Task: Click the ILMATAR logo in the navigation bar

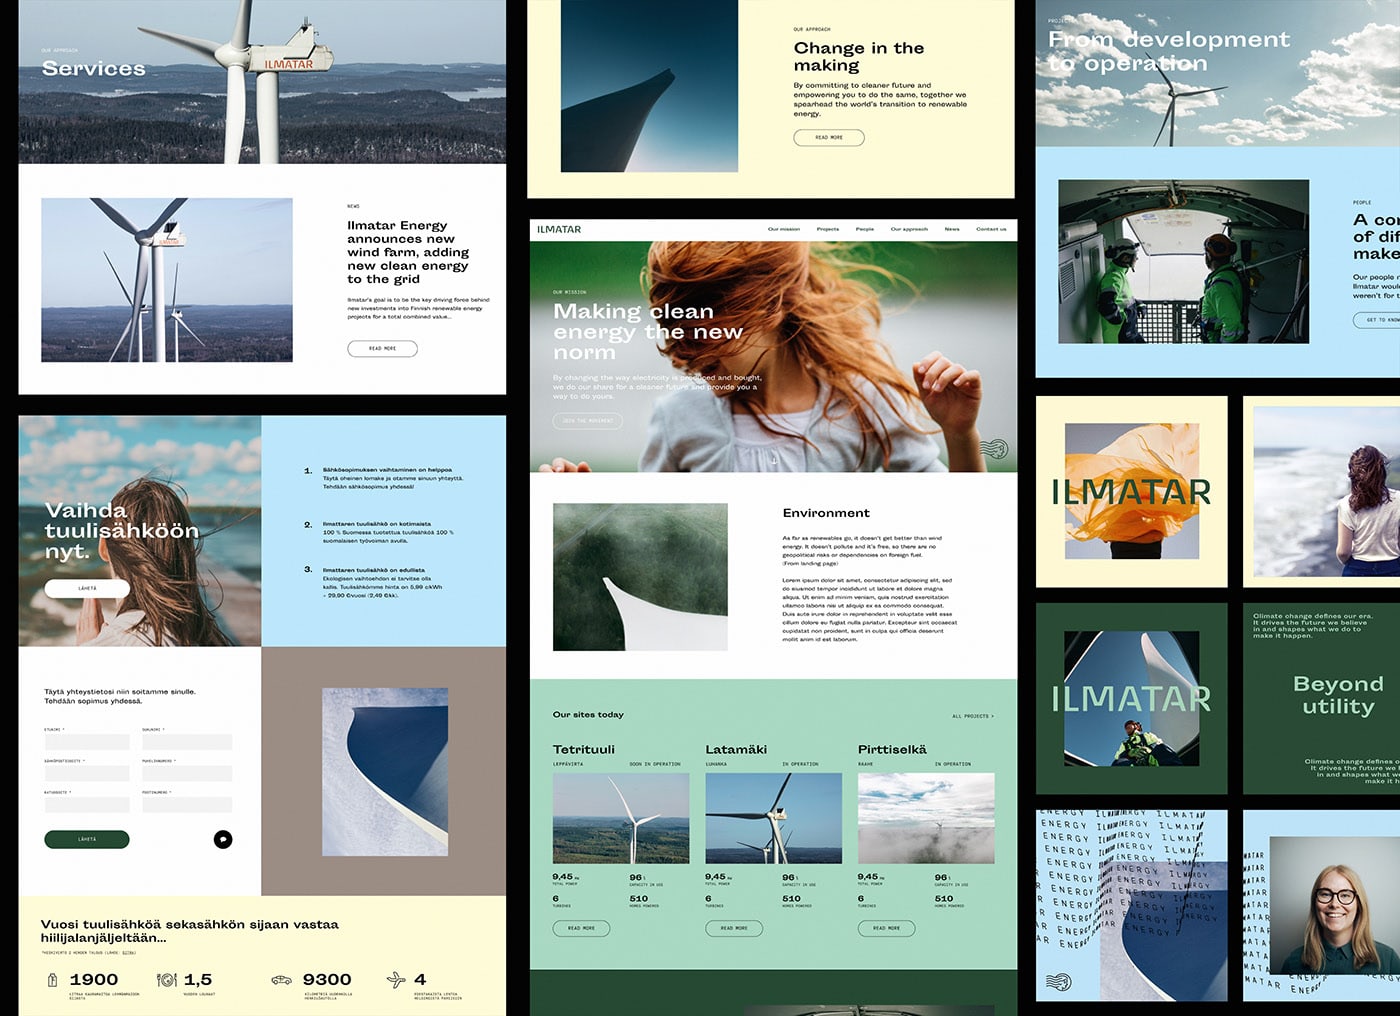Action: coord(559,230)
